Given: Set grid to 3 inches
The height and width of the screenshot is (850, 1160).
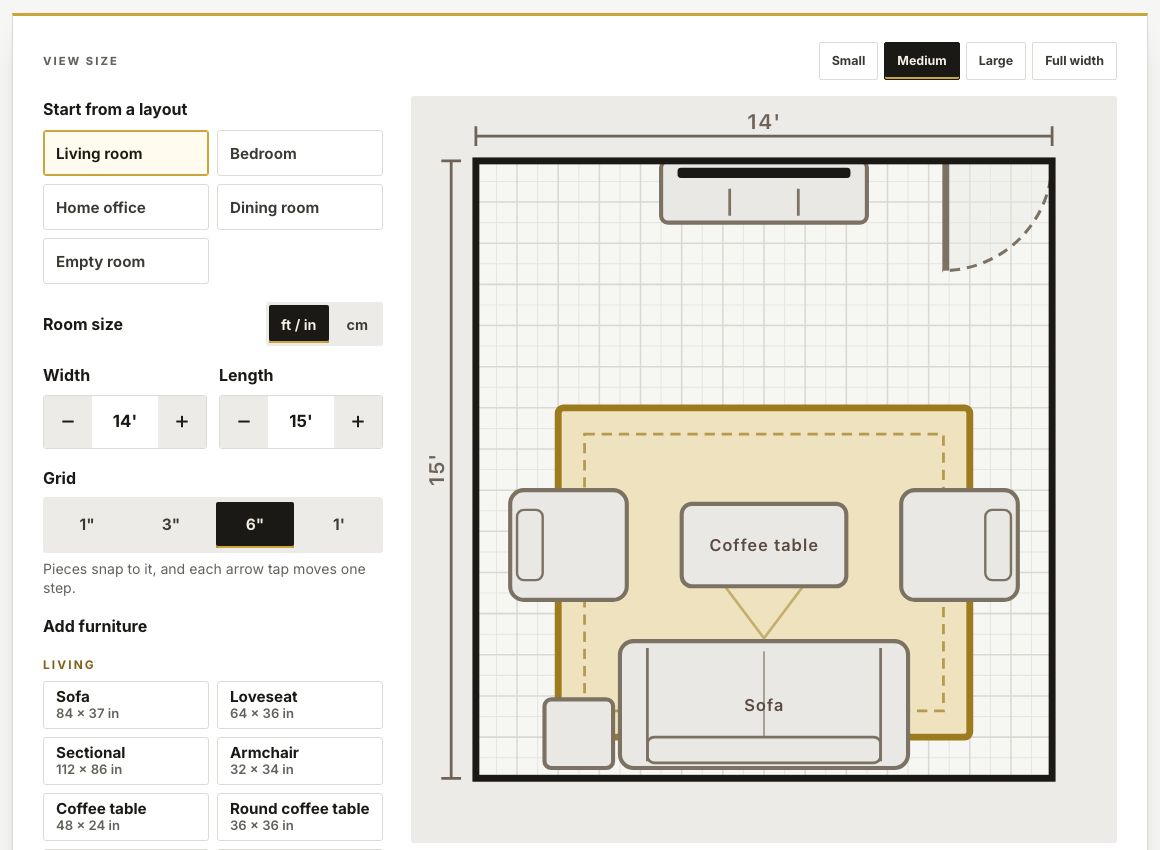Looking at the screenshot, I should click(171, 524).
